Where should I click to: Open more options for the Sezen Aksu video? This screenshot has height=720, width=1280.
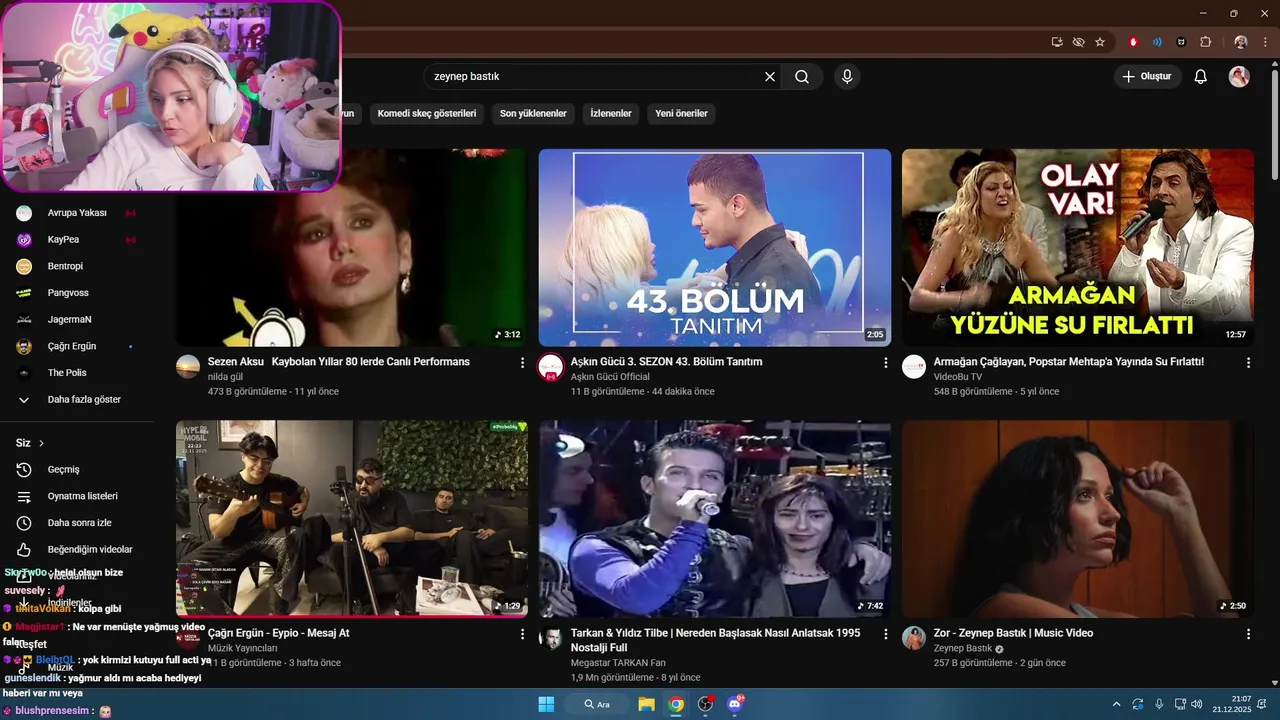coord(522,363)
